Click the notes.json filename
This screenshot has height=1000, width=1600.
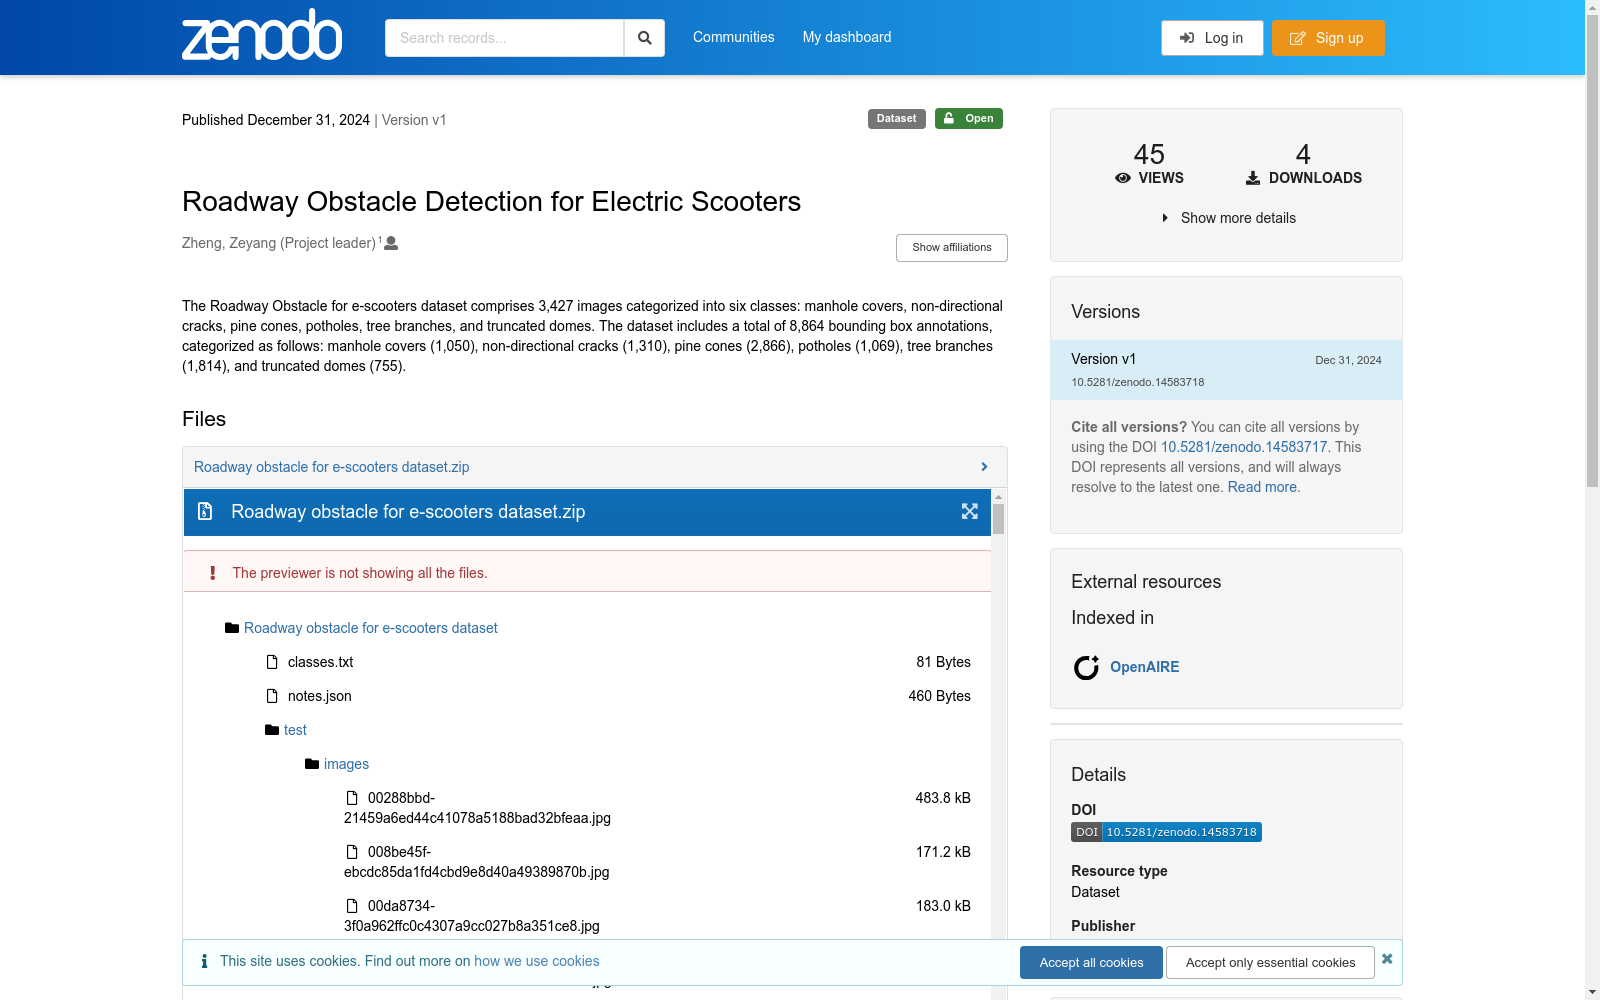tap(320, 696)
